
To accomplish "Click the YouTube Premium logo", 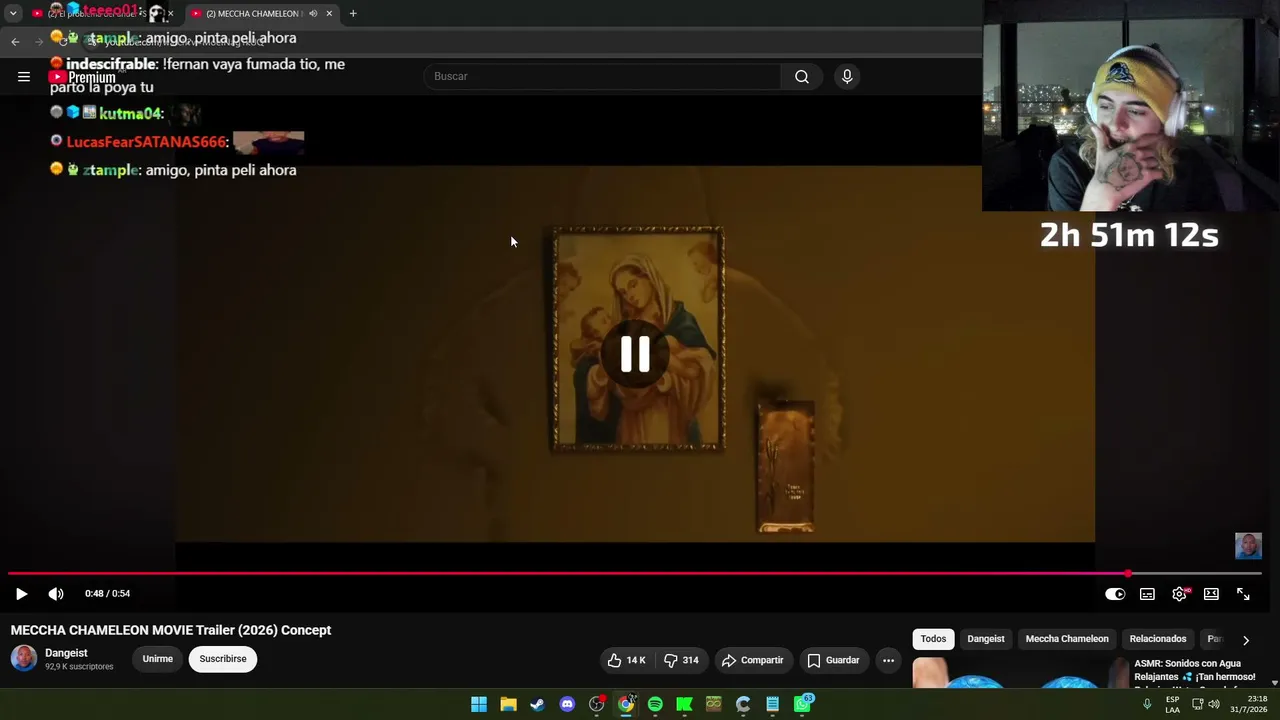I will click(x=83, y=77).
